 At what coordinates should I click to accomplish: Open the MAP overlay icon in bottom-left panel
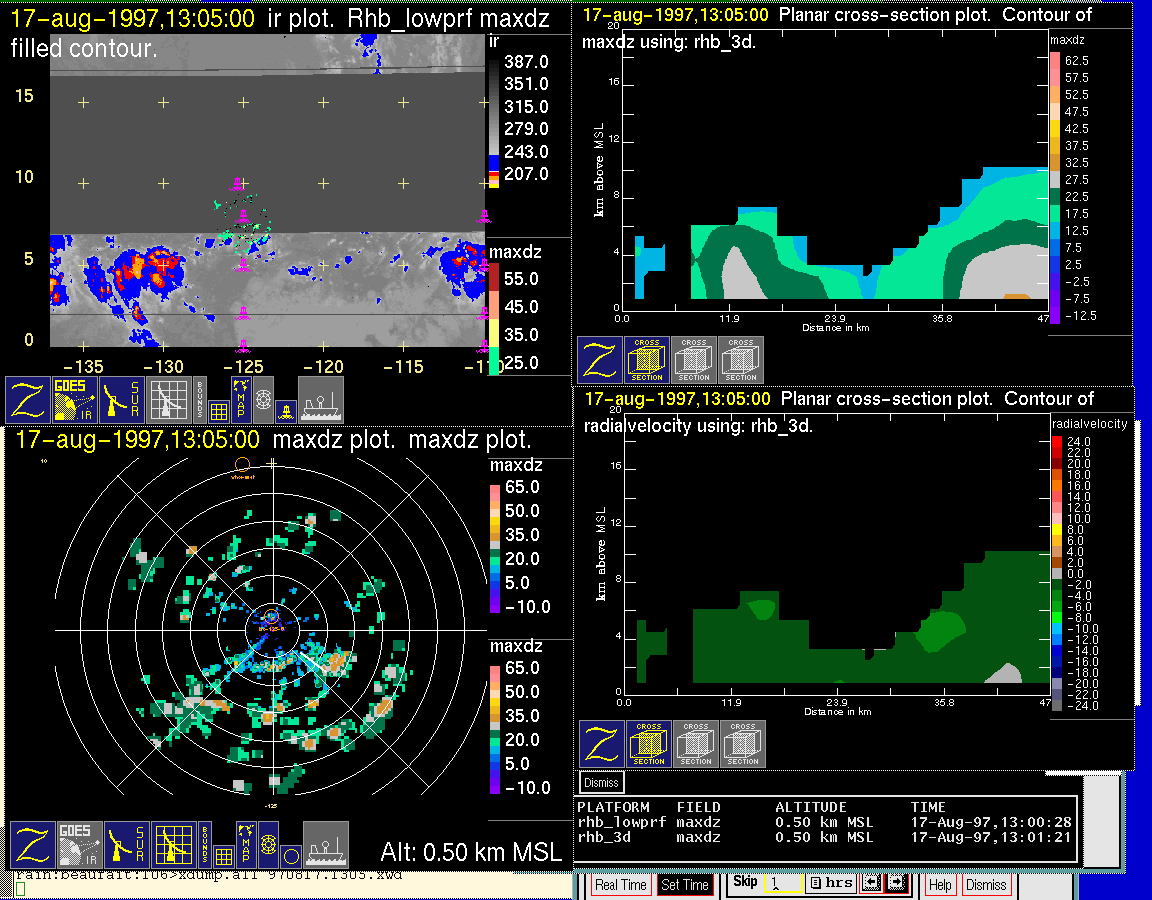(x=244, y=845)
